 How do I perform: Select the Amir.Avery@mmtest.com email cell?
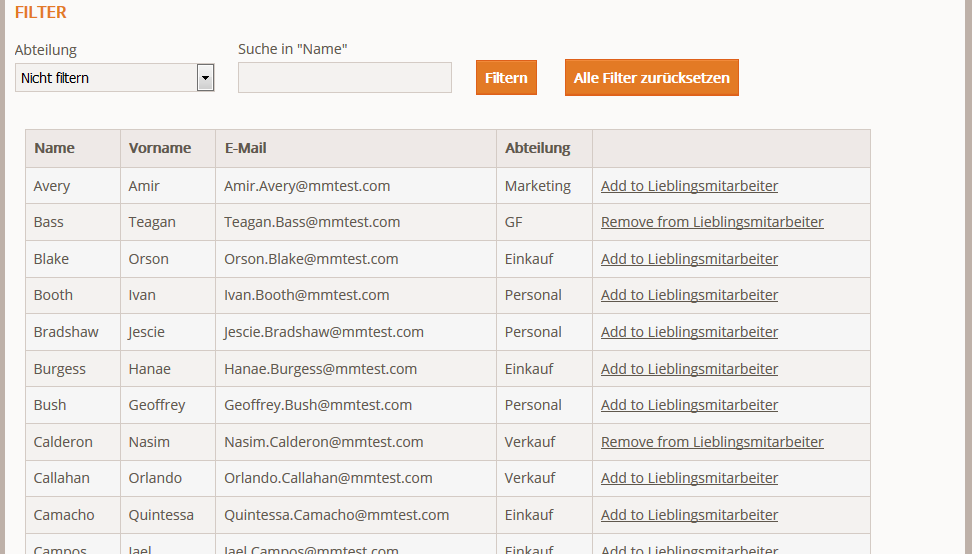356,186
